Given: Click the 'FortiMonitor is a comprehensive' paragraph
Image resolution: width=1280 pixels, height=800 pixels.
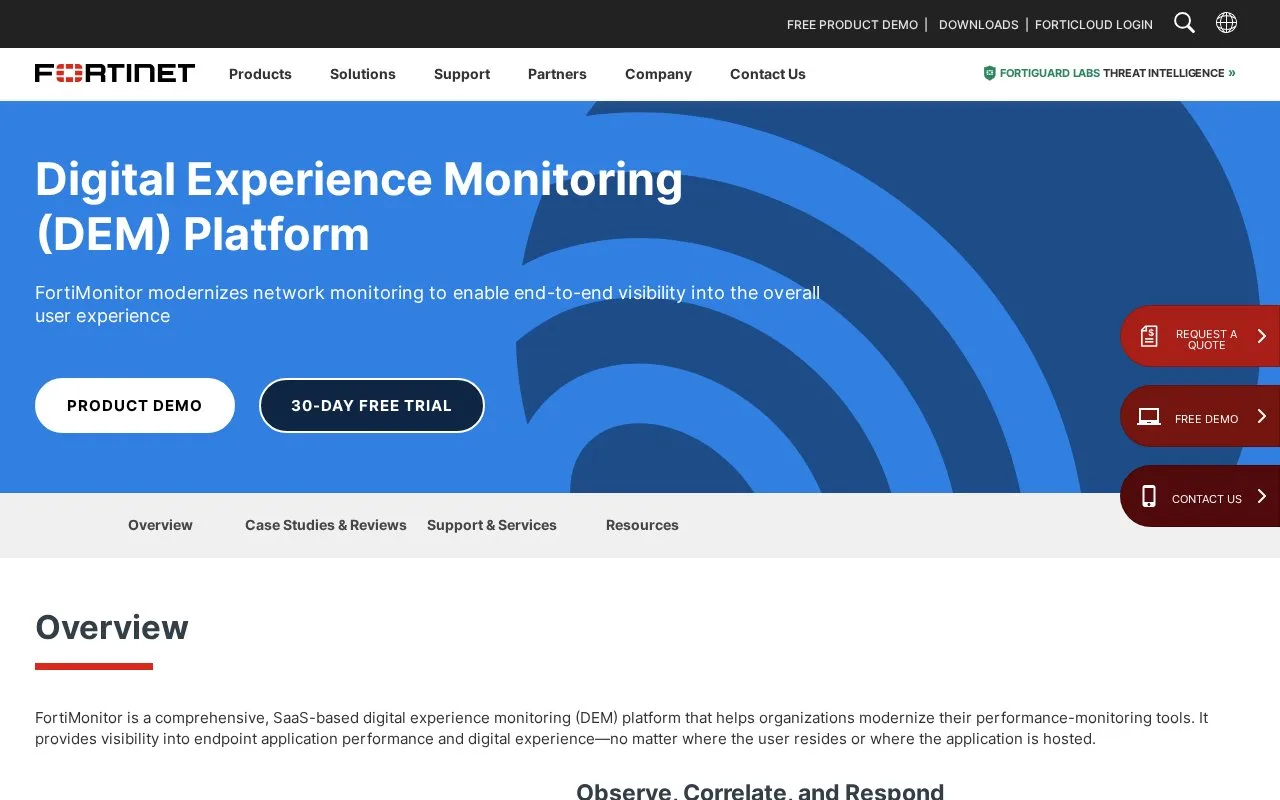Looking at the screenshot, I should tap(621, 728).
